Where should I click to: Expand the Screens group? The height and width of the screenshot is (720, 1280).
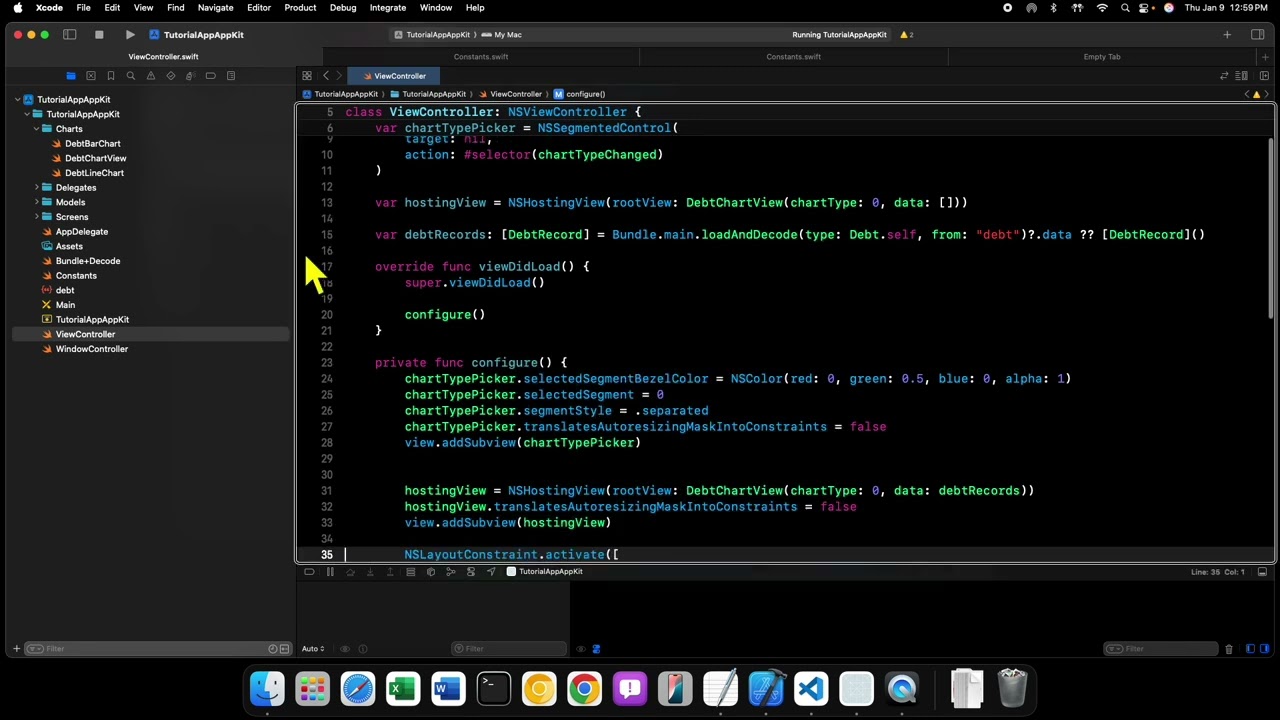(x=37, y=217)
